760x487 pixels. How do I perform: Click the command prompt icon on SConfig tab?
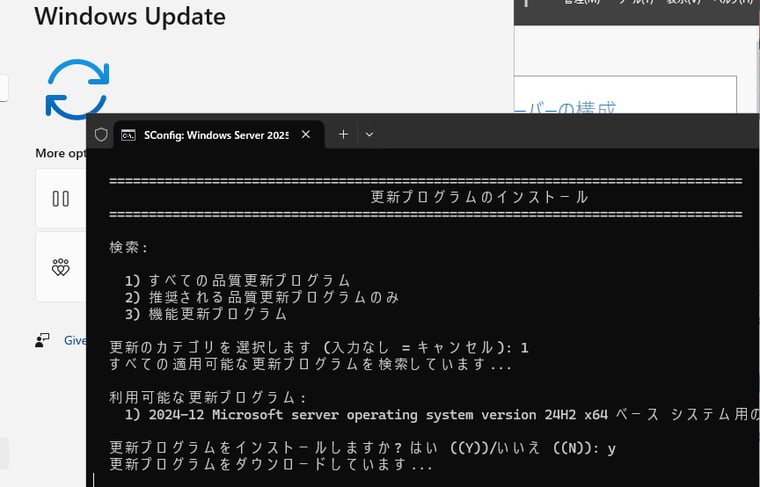128,135
